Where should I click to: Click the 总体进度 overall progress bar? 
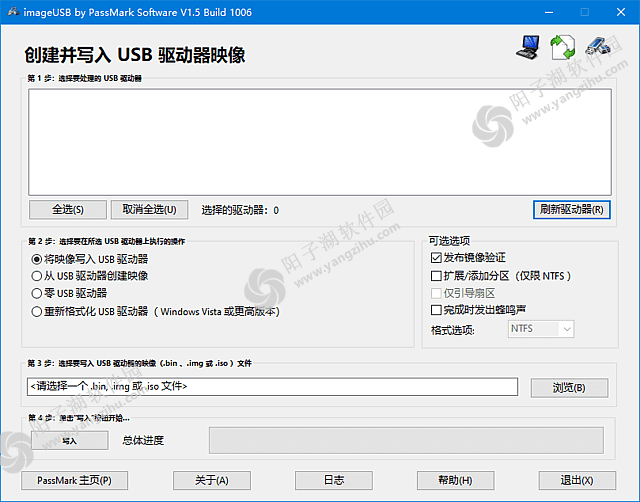406,440
